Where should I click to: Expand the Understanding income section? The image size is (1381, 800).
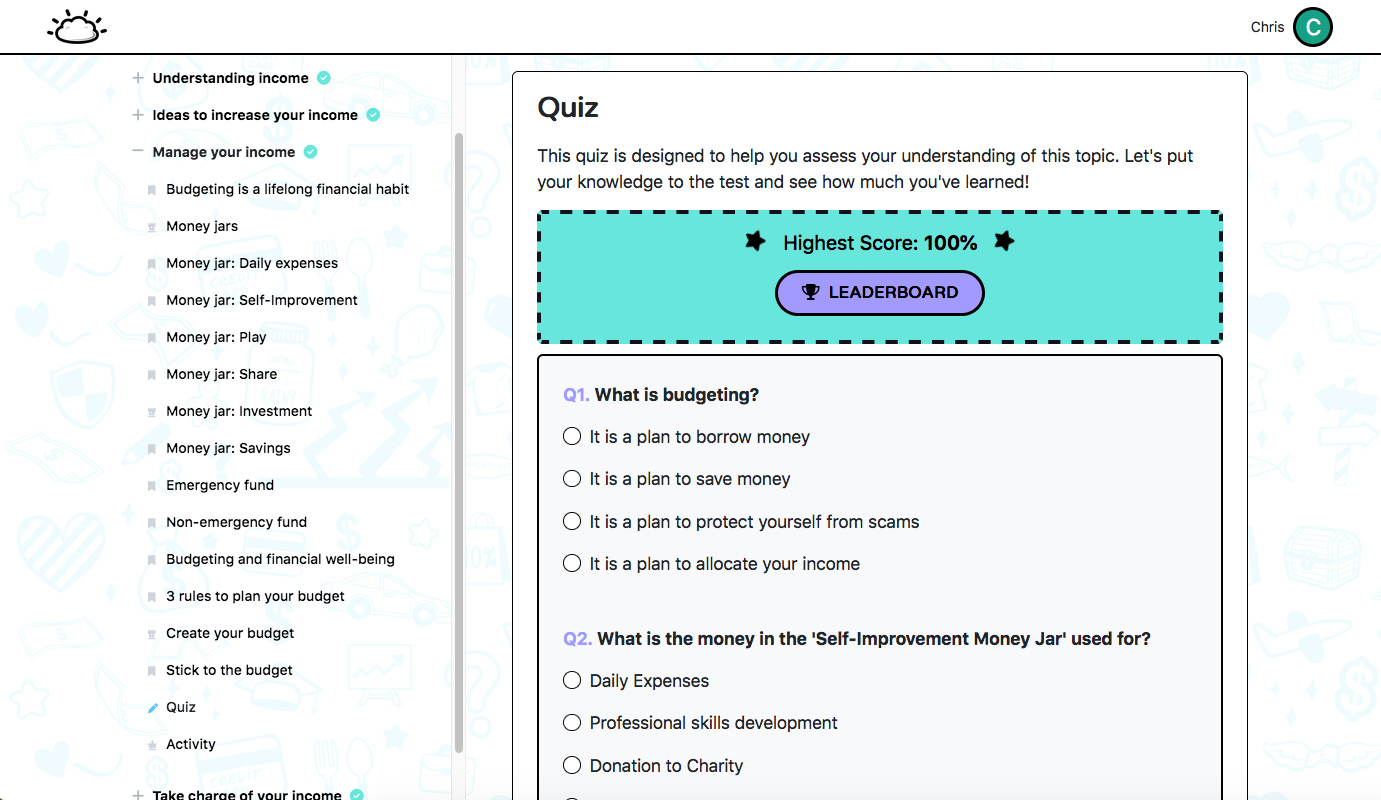click(x=138, y=78)
